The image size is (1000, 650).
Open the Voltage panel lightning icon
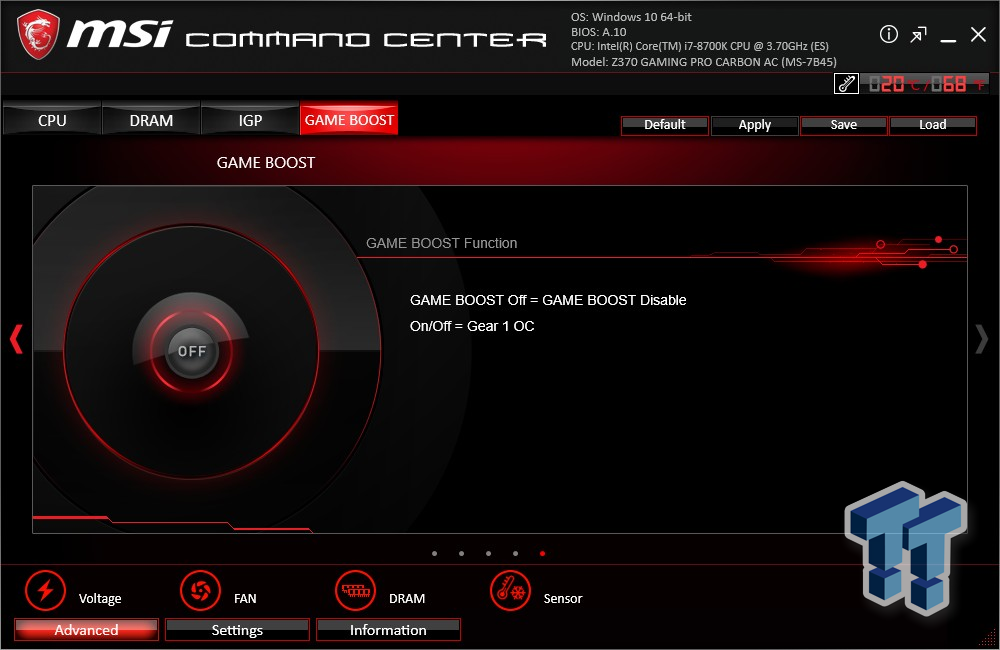[45, 590]
